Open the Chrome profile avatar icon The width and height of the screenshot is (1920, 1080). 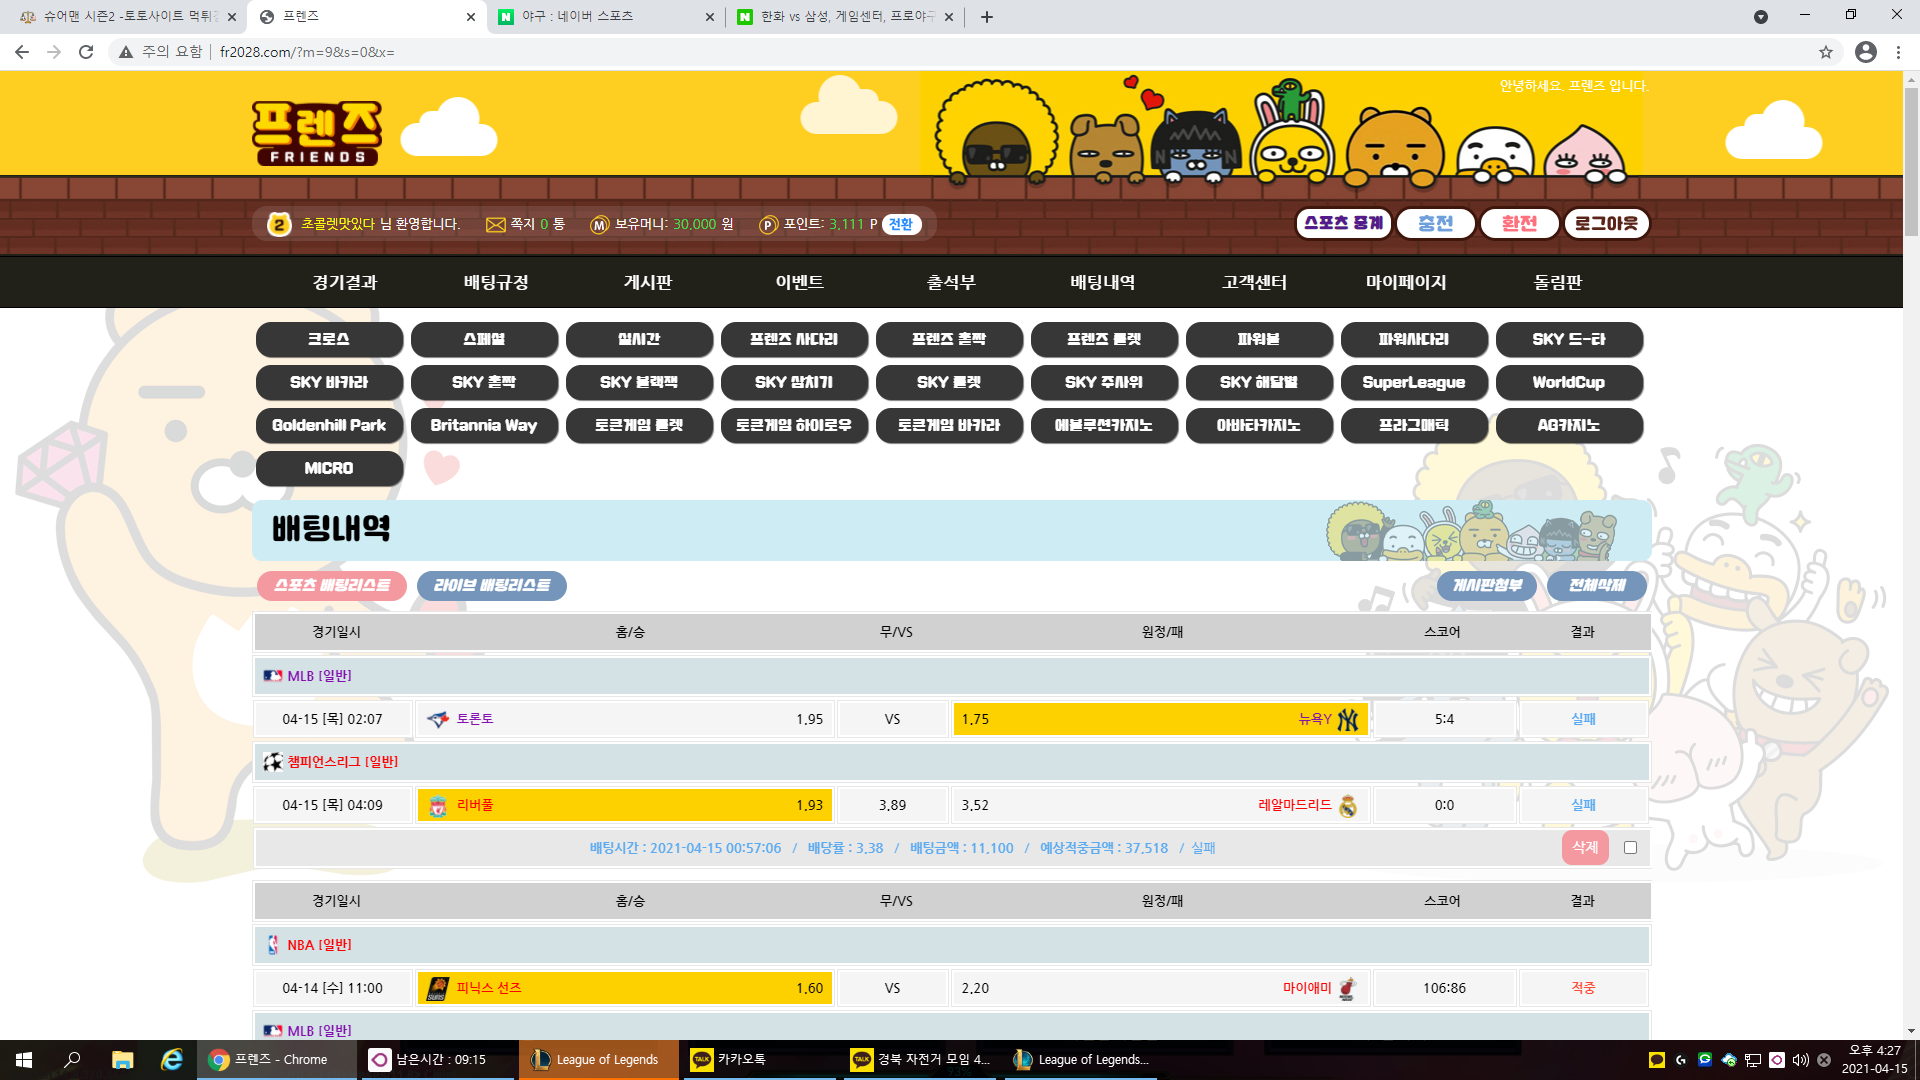click(x=1865, y=52)
